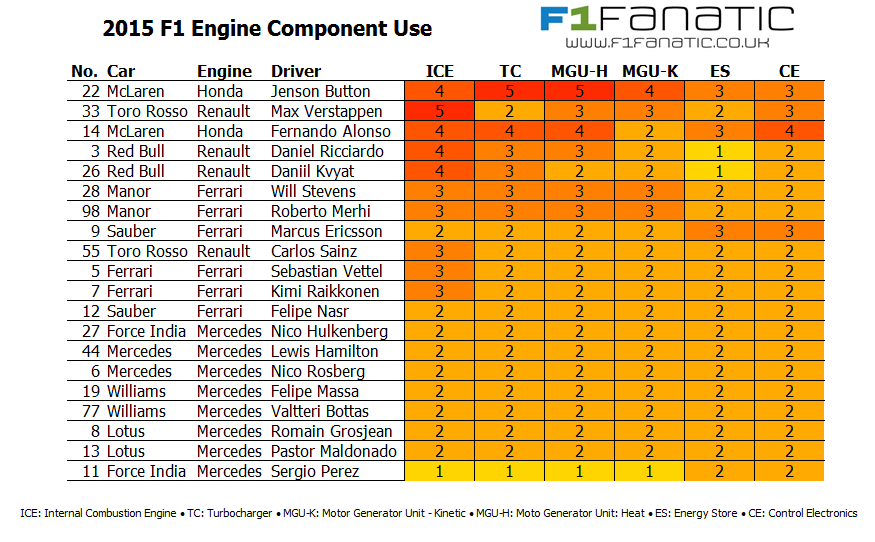This screenshot has width=875, height=542.
Task: Select the CE column header
Action: 789,71
